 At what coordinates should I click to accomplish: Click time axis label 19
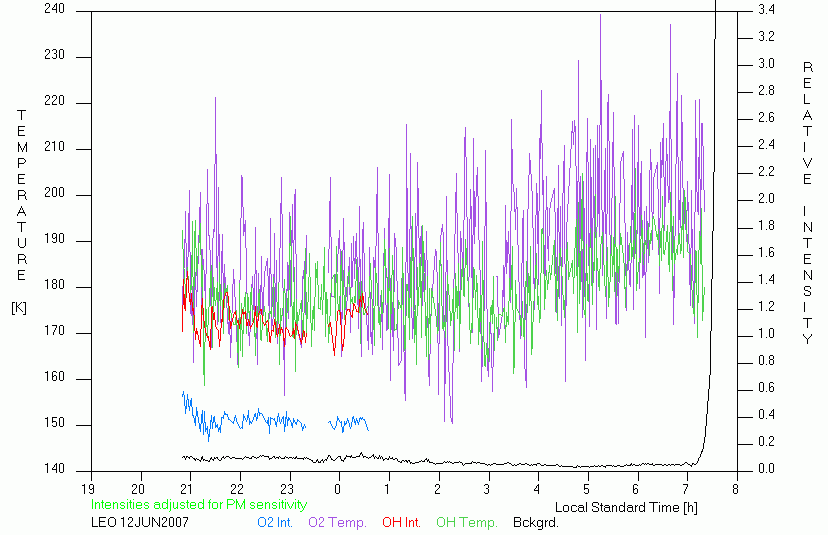pos(88,490)
